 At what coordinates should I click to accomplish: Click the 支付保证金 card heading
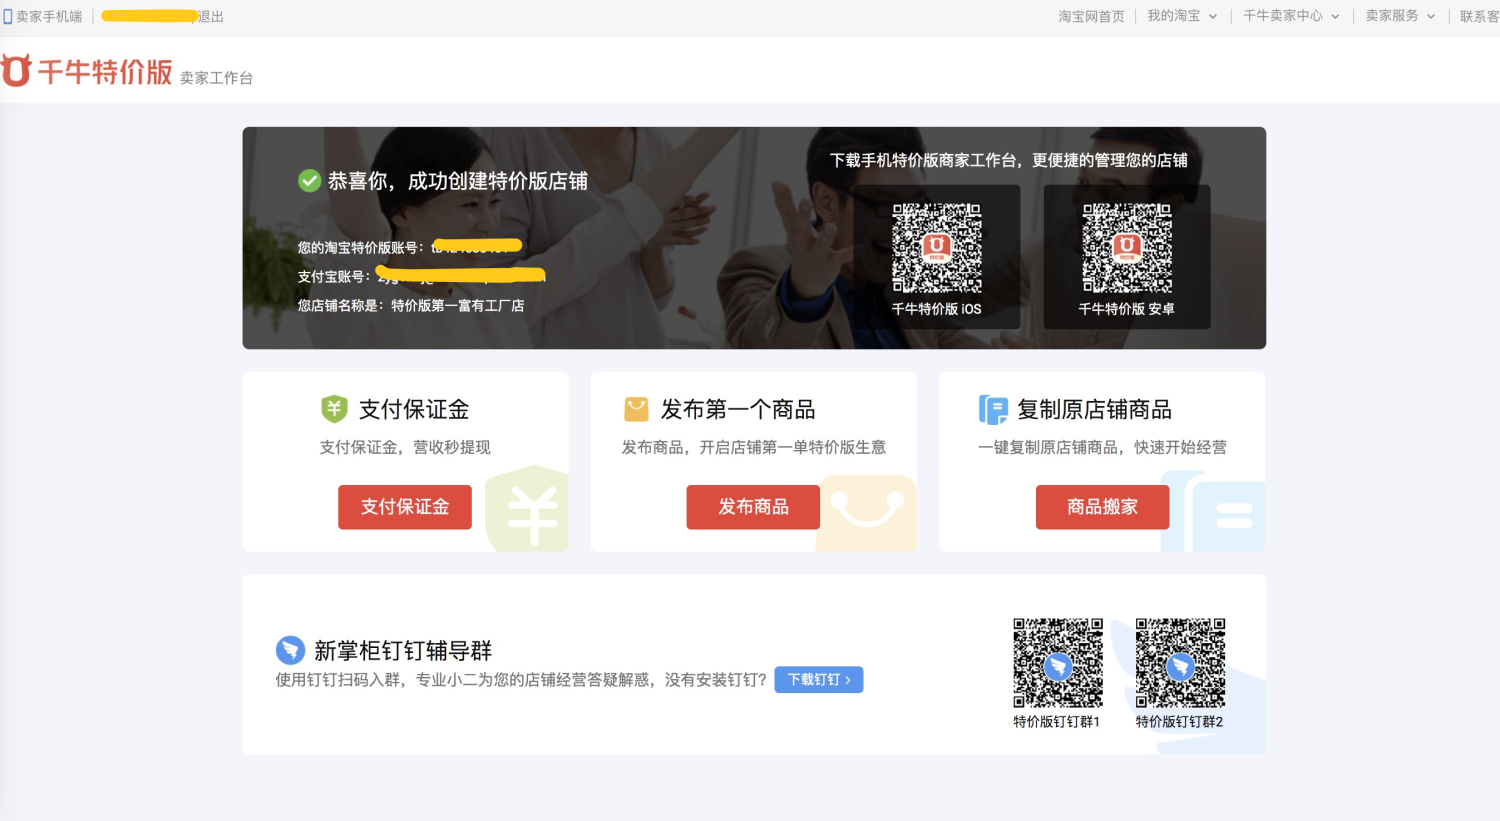click(x=414, y=409)
